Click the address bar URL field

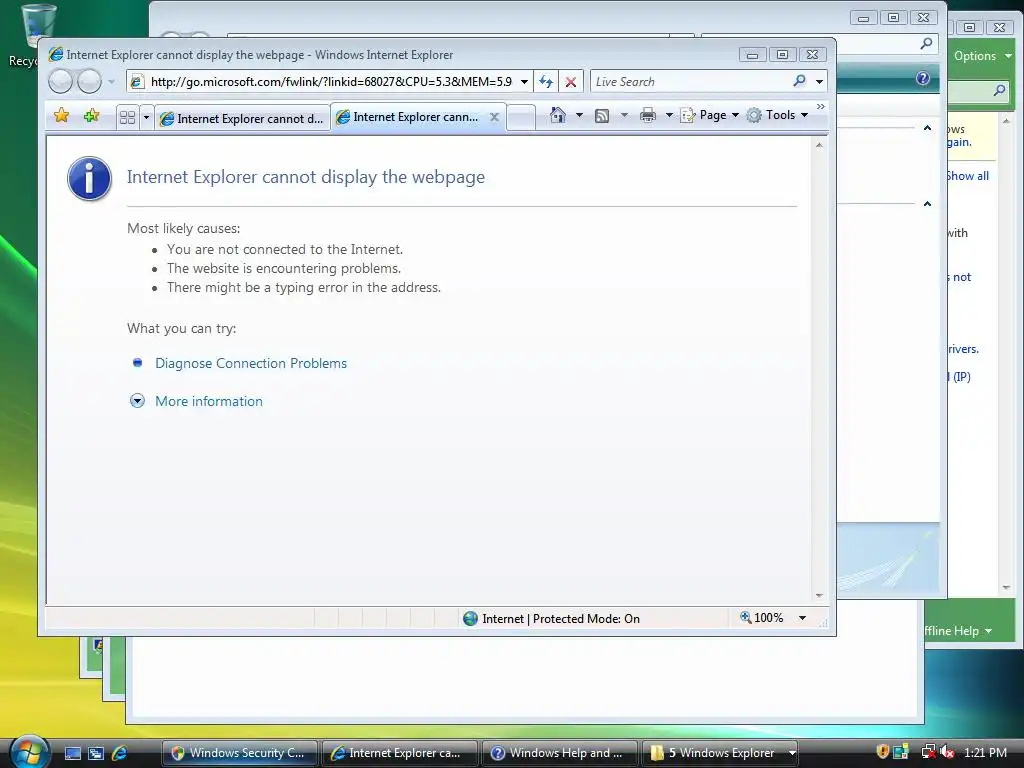point(330,82)
